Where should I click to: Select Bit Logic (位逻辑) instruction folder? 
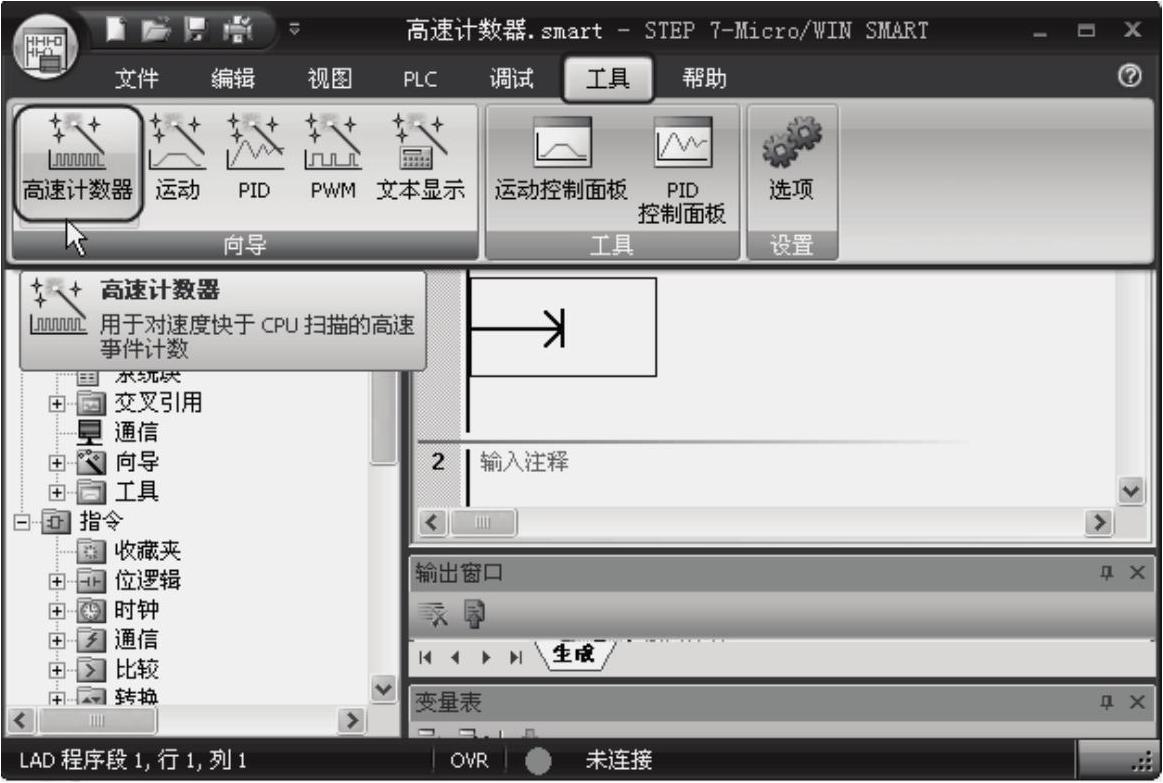128,581
